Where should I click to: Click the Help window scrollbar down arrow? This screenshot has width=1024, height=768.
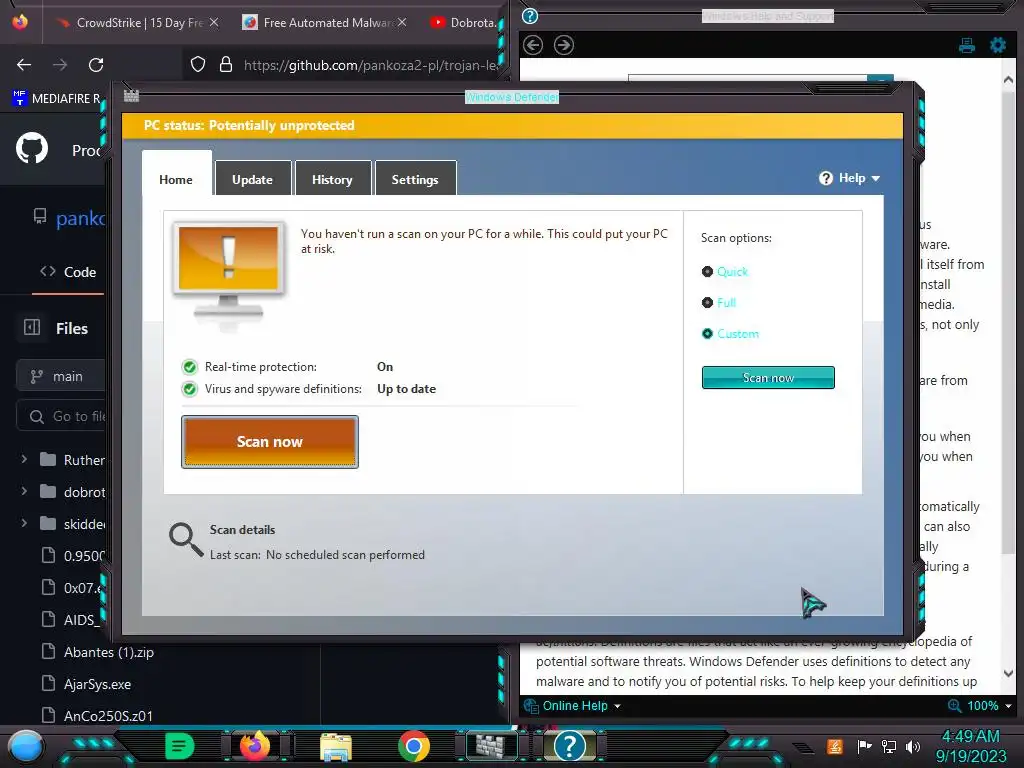pyautogui.click(x=1008, y=673)
